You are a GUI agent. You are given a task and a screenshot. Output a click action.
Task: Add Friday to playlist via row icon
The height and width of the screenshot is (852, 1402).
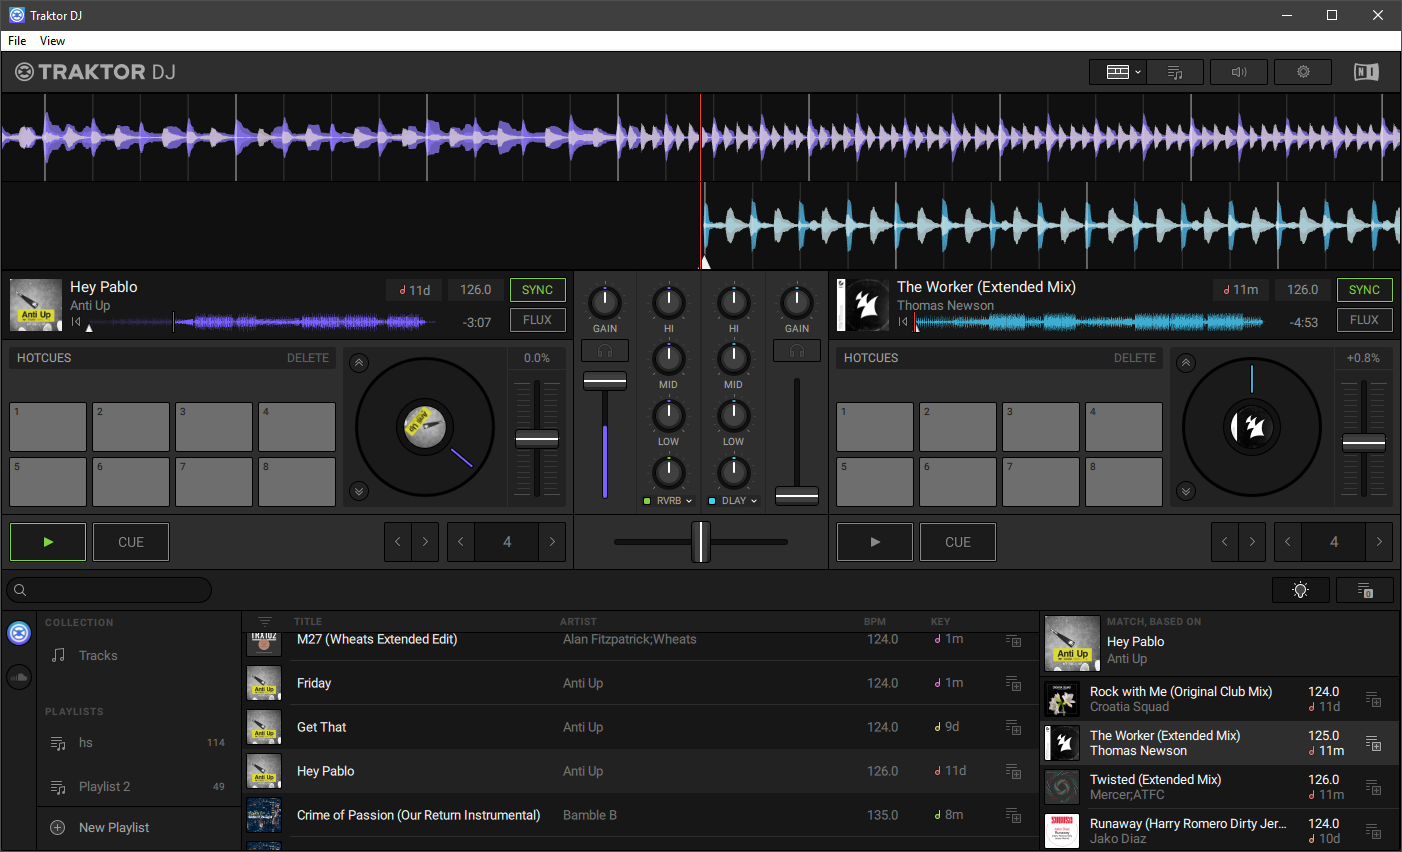click(x=1014, y=684)
